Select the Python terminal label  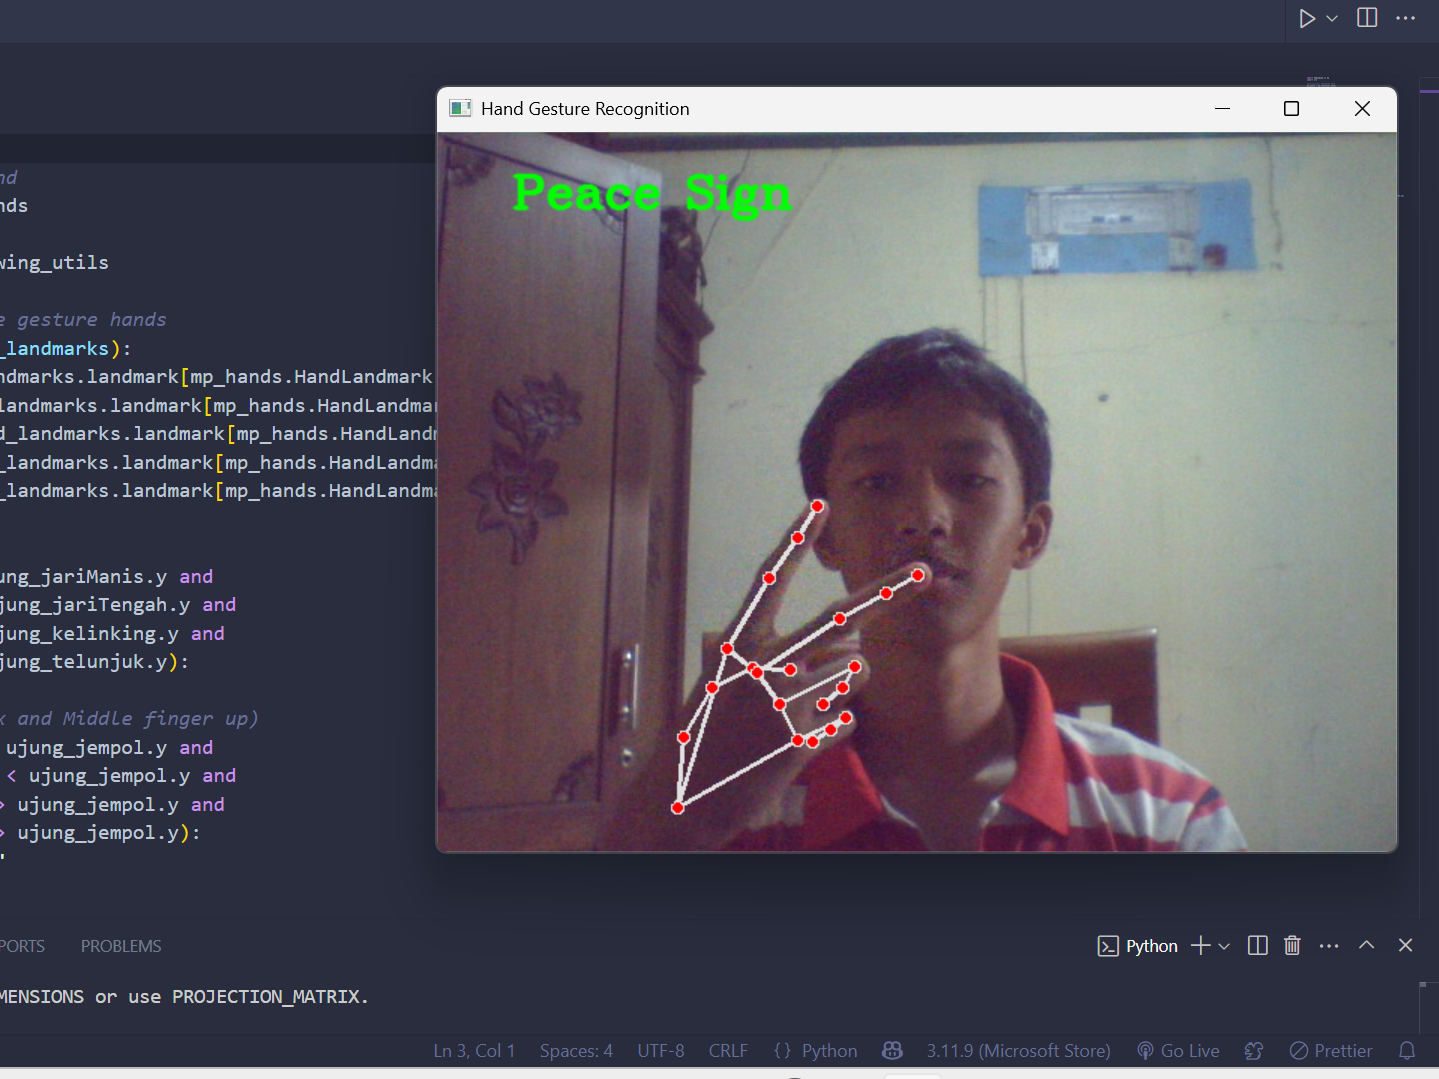[1138, 946]
